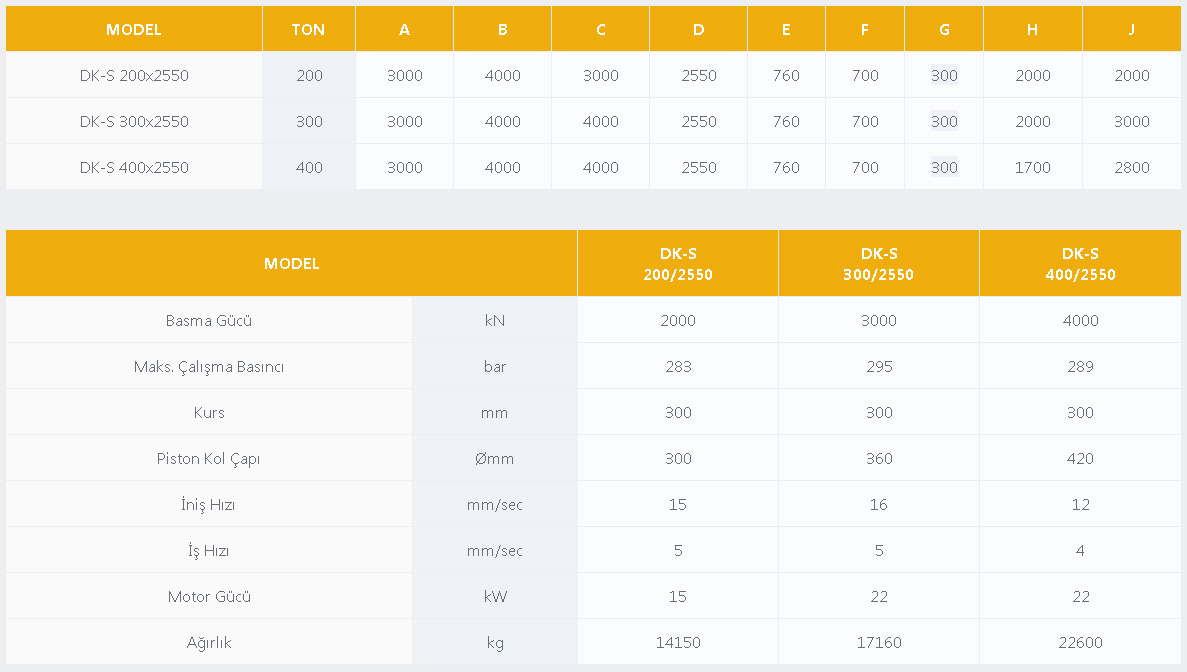
Task: Click the TON column header
Action: point(308,30)
